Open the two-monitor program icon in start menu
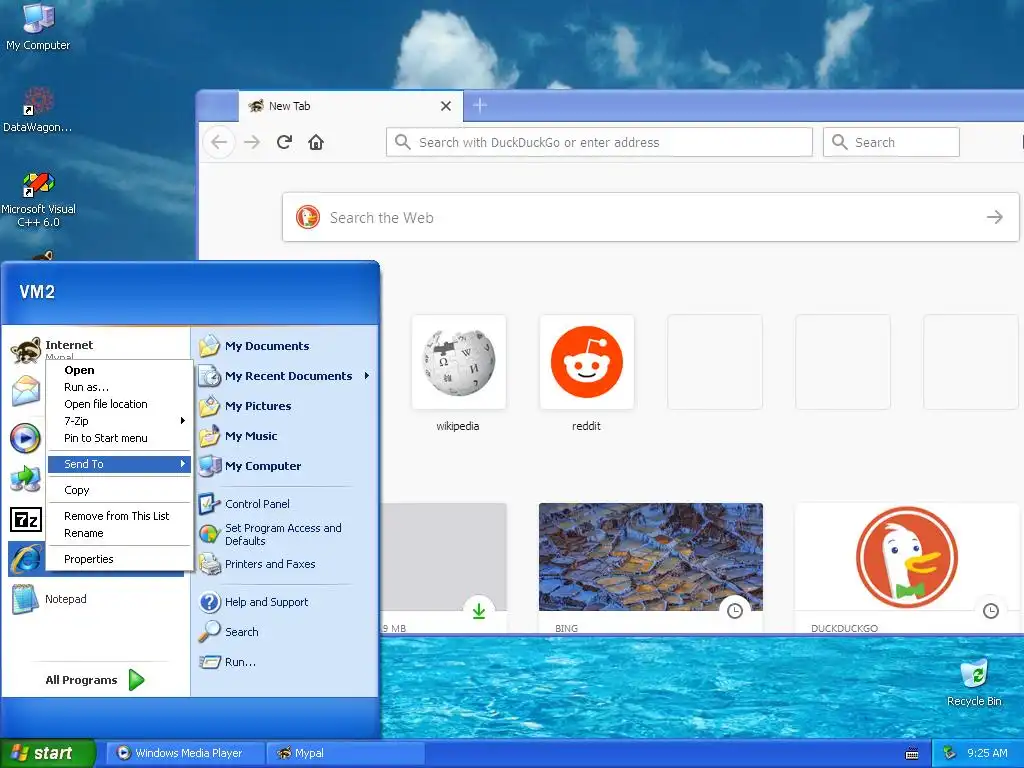The width and height of the screenshot is (1024, 768). click(x=25, y=479)
